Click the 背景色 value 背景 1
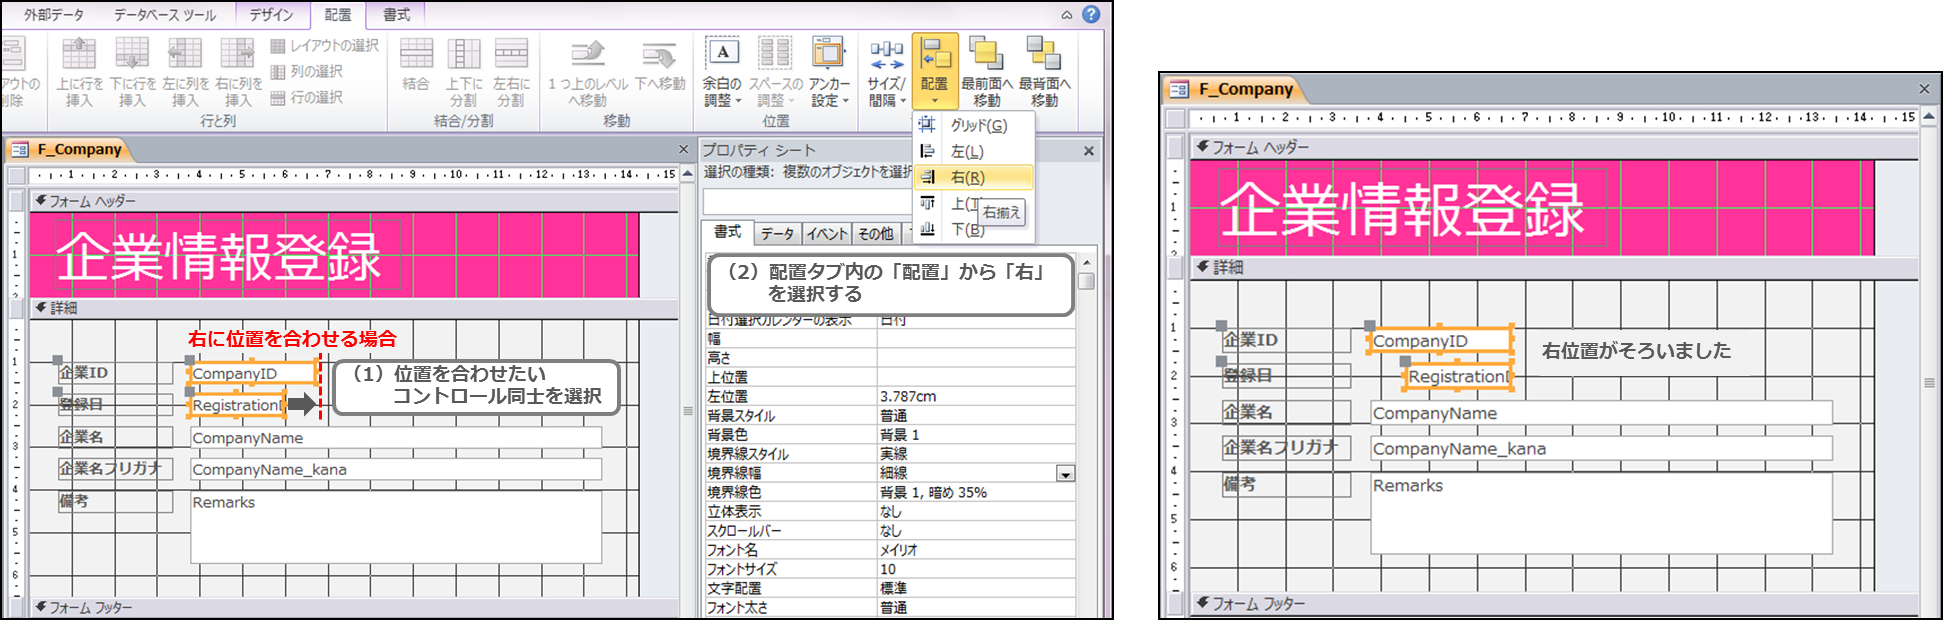This screenshot has height=620, width=1943. [x=976, y=435]
